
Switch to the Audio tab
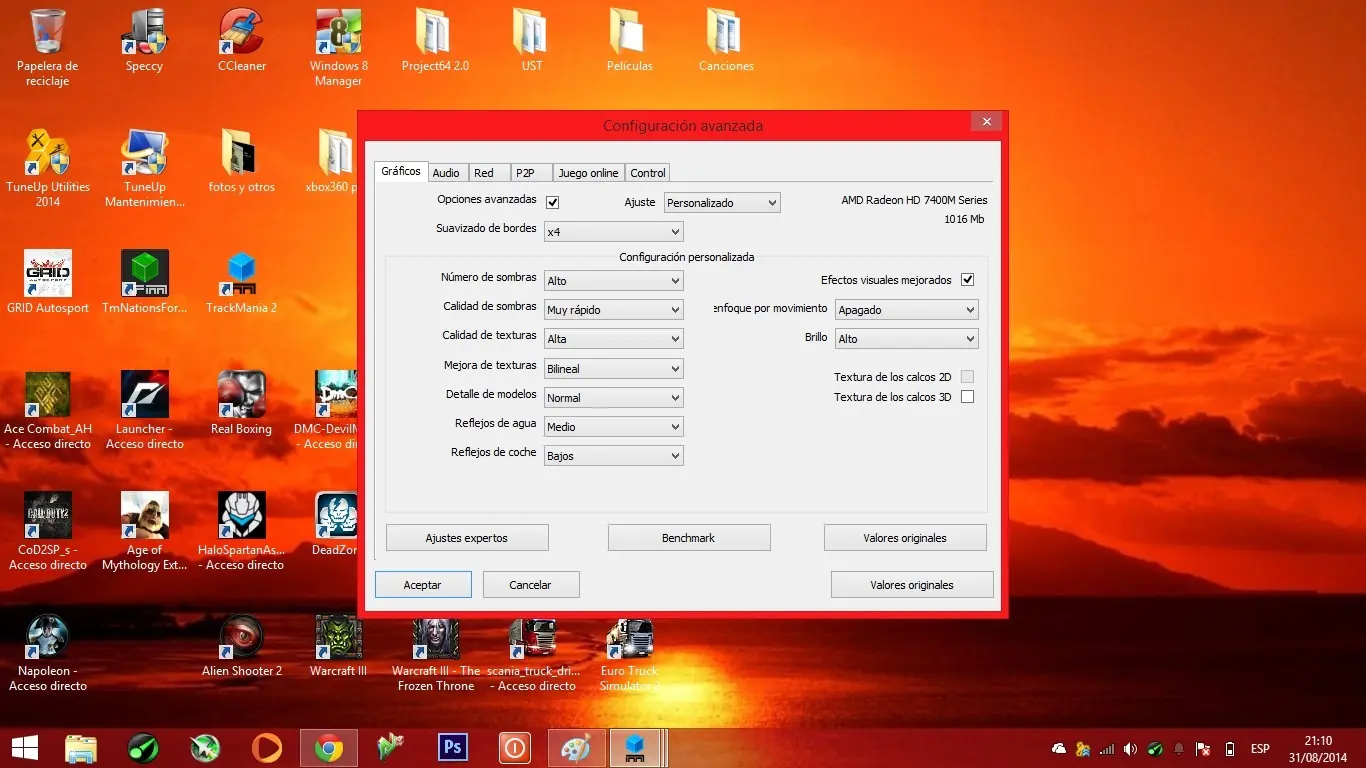coord(446,173)
